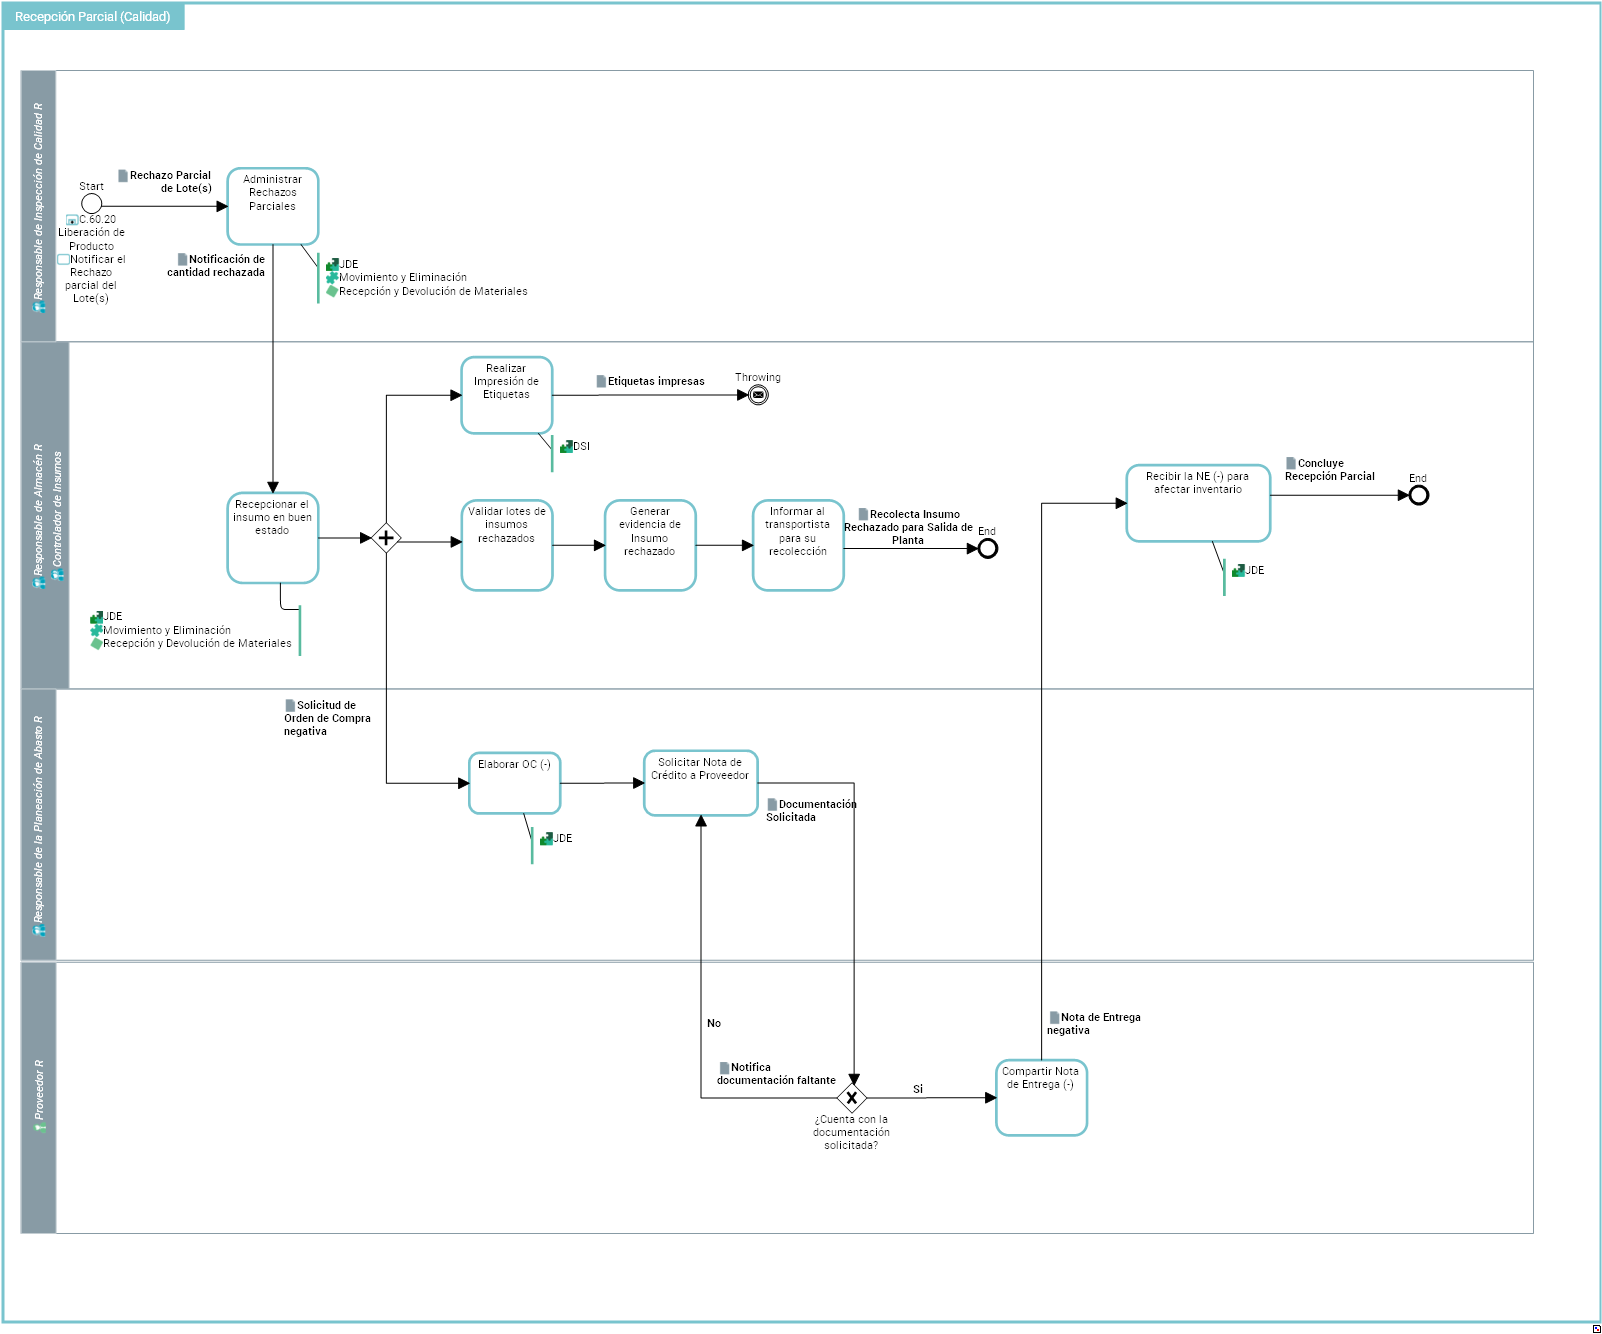Click the Concluye Recepción Parcial document icon

click(x=1291, y=463)
